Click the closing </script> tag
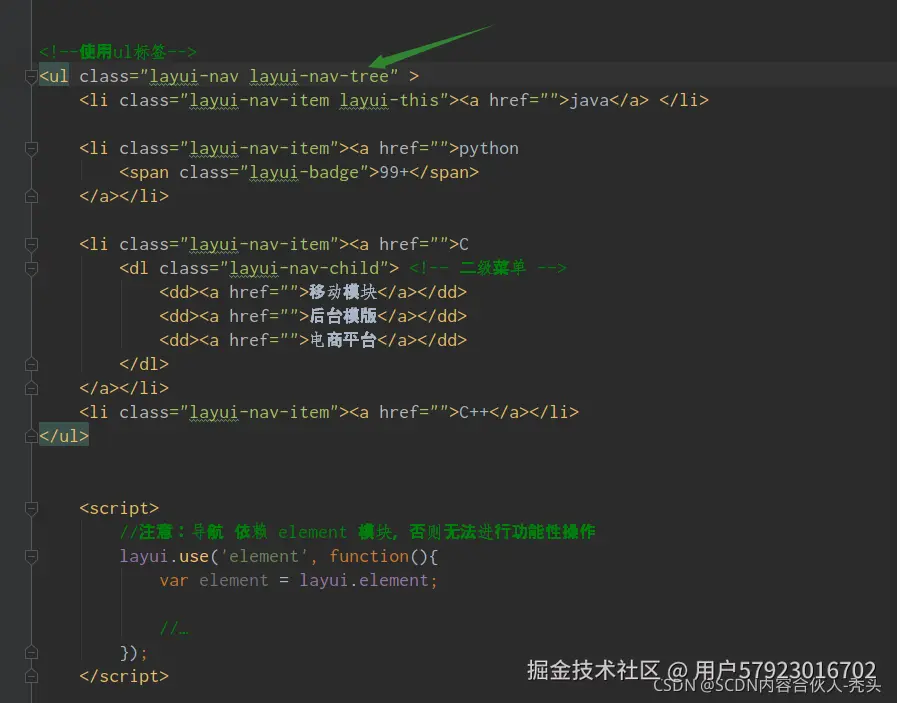This screenshot has width=897, height=703. click(124, 677)
